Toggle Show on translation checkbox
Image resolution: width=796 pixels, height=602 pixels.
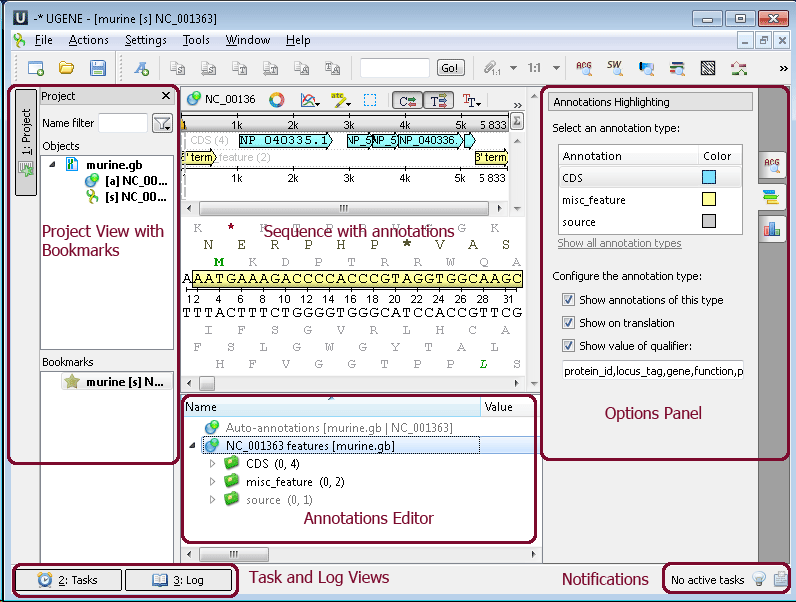point(568,323)
